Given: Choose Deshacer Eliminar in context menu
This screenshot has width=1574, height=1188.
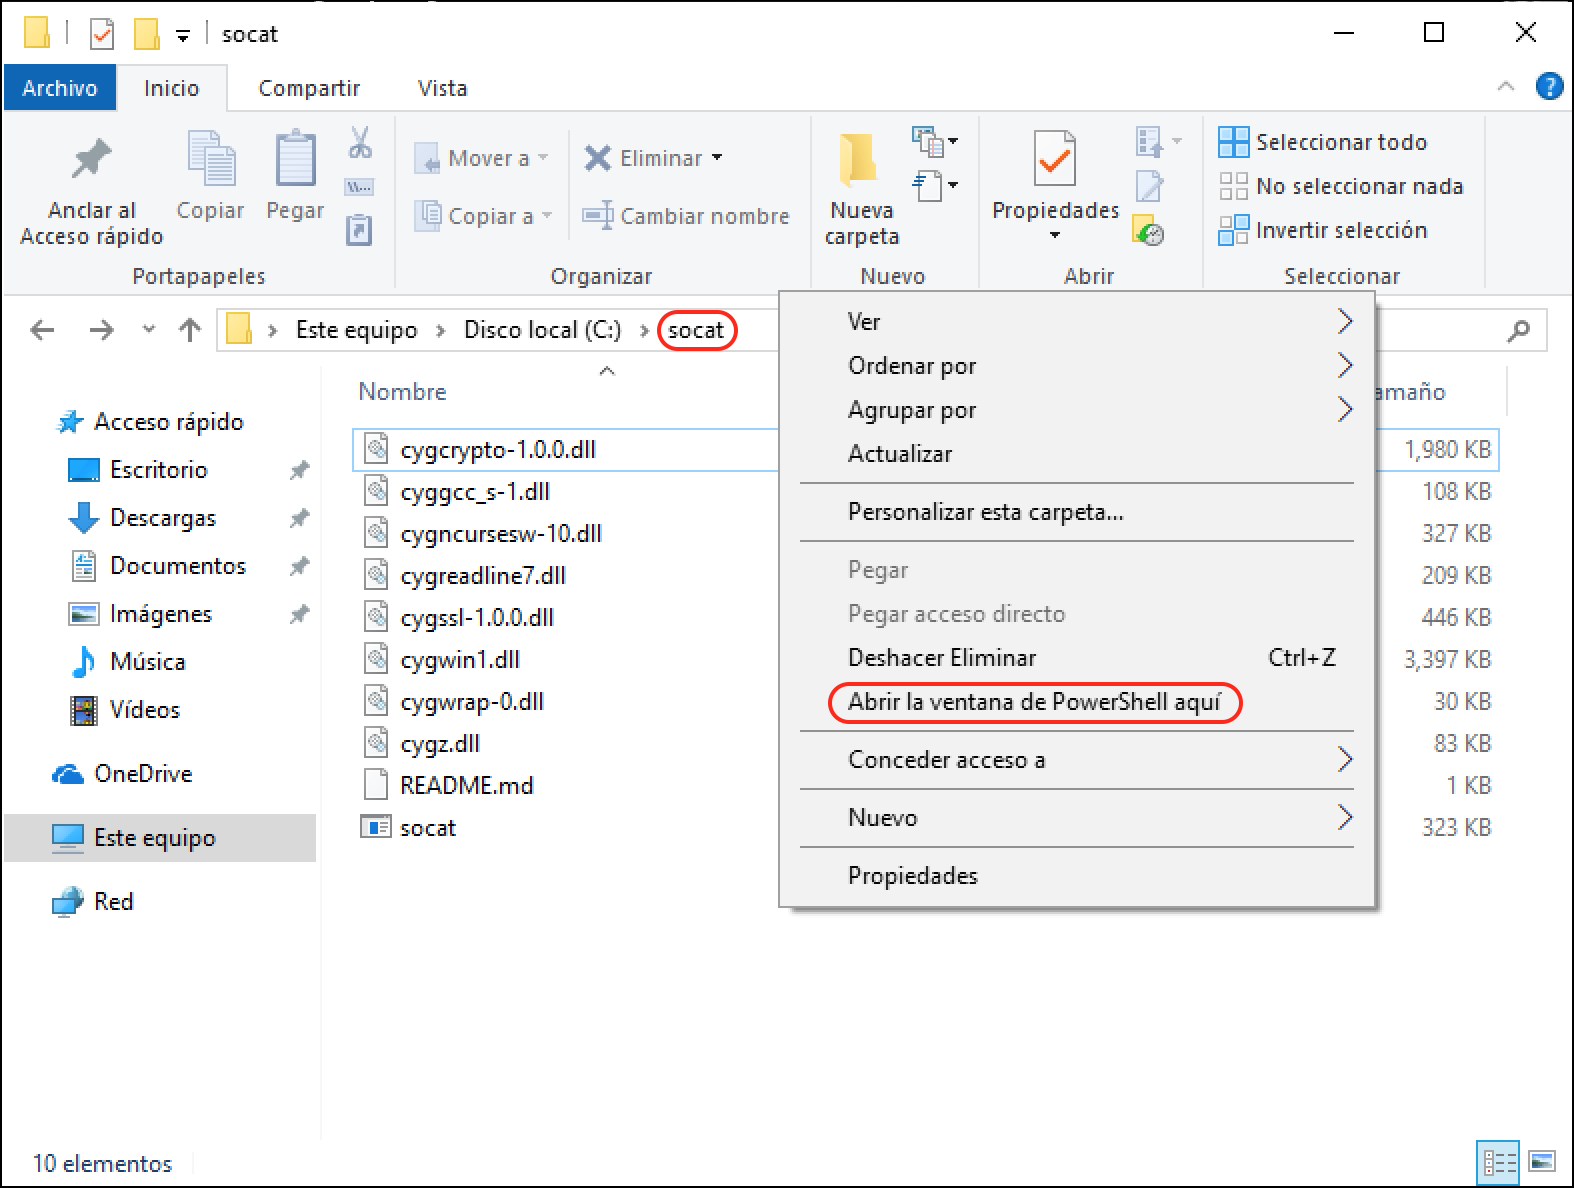Looking at the screenshot, I should click(1077, 657).
